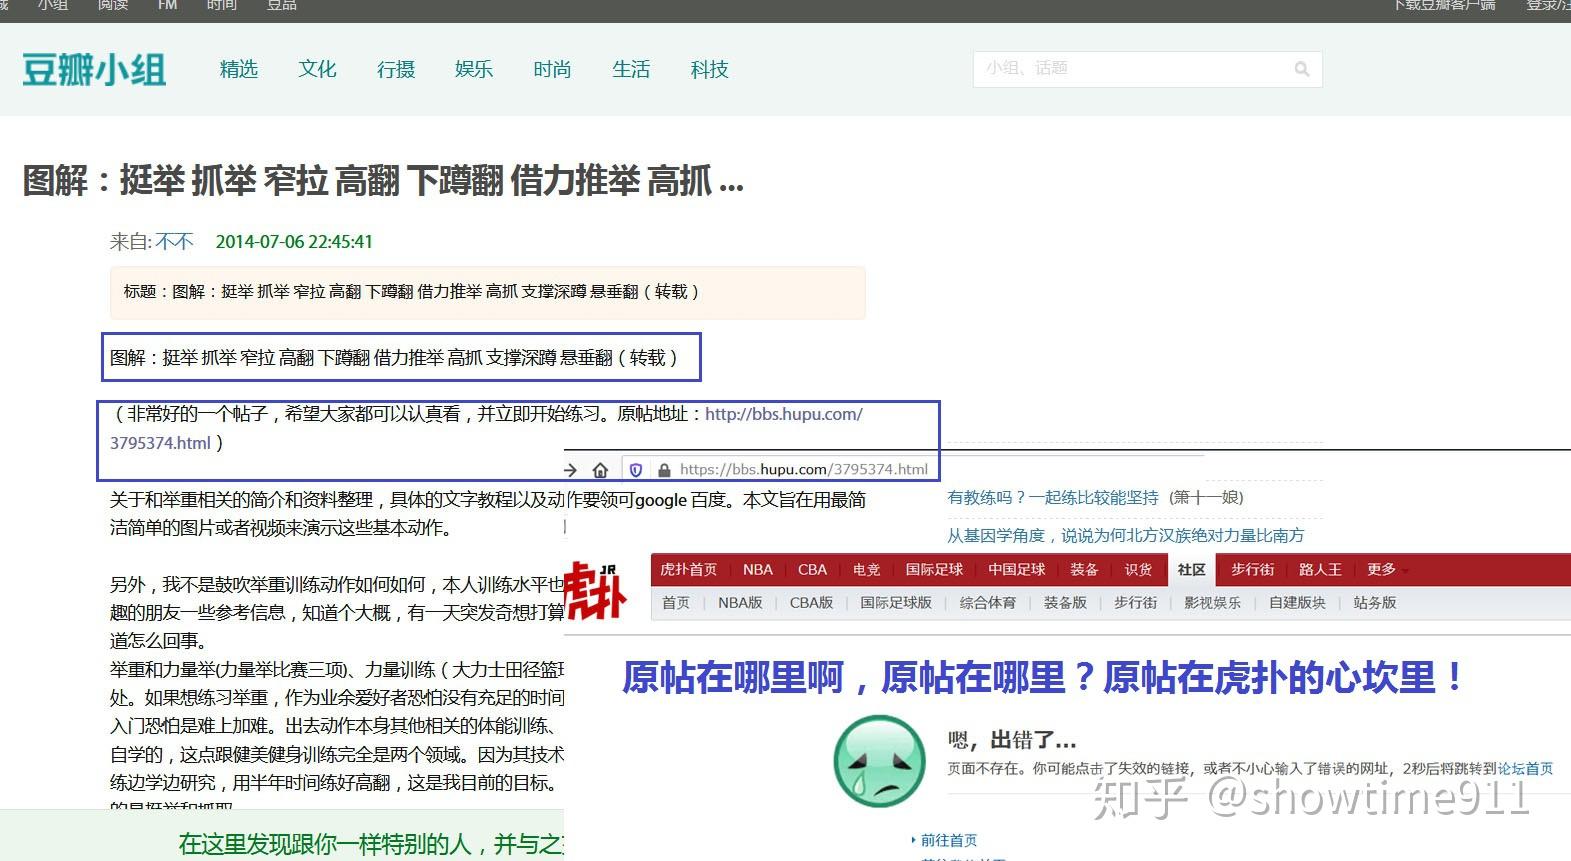Click 电竞 in the Hupu bar
This screenshot has height=861, width=1571.
866,569
